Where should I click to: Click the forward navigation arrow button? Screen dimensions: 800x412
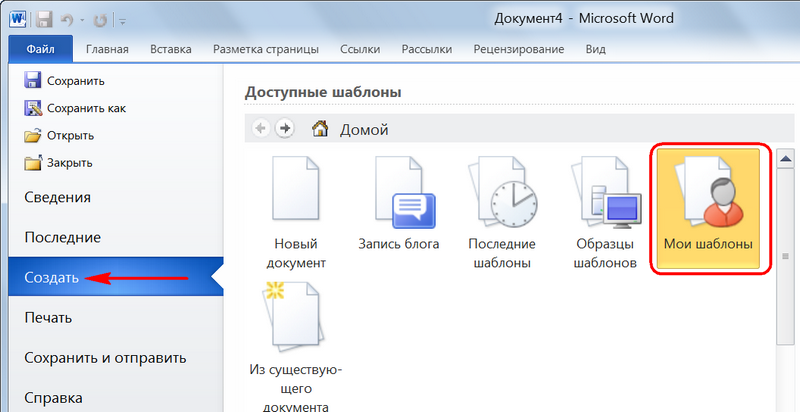[285, 128]
